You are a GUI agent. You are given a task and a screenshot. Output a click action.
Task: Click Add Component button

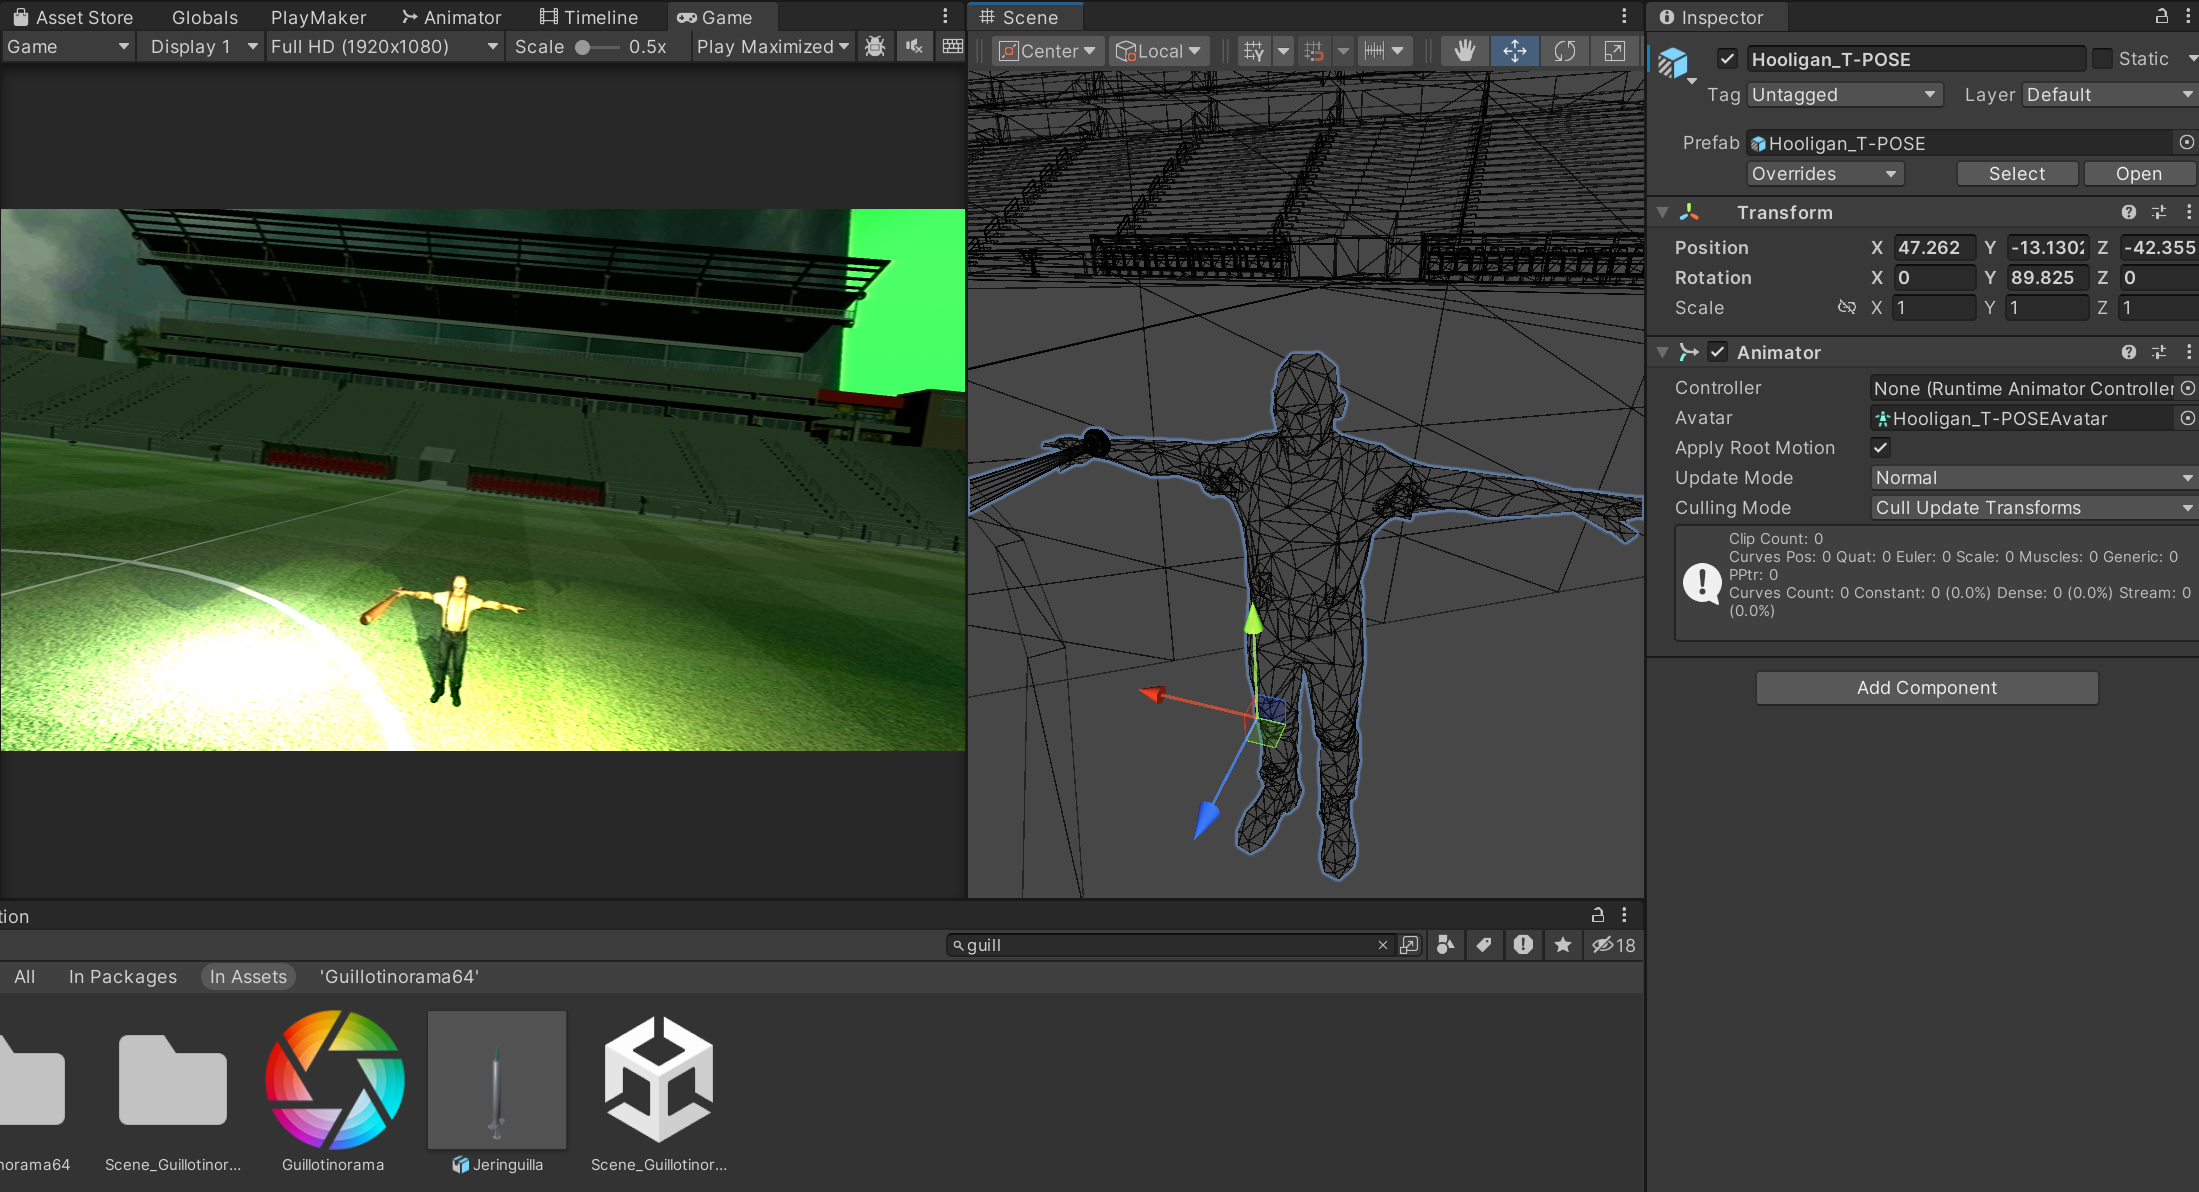tap(1927, 688)
